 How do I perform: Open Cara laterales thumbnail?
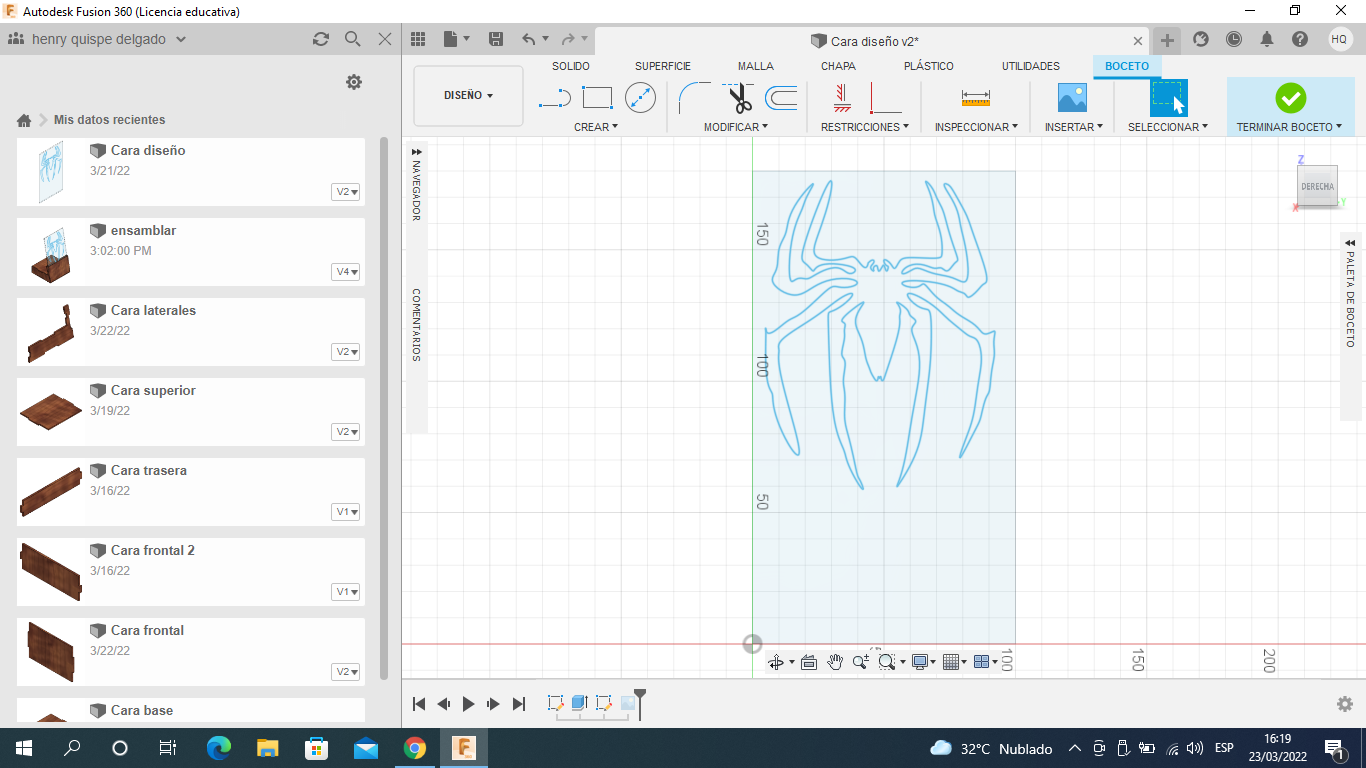coord(51,333)
